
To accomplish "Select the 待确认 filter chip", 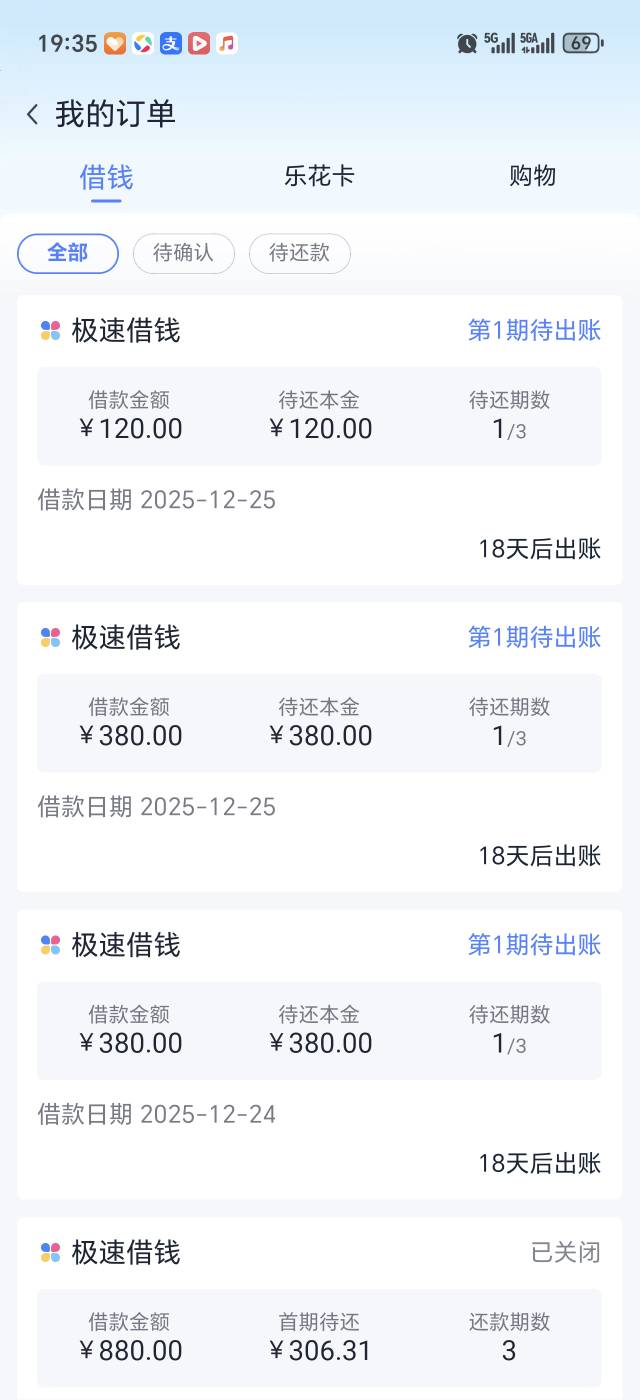I will pyautogui.click(x=183, y=253).
